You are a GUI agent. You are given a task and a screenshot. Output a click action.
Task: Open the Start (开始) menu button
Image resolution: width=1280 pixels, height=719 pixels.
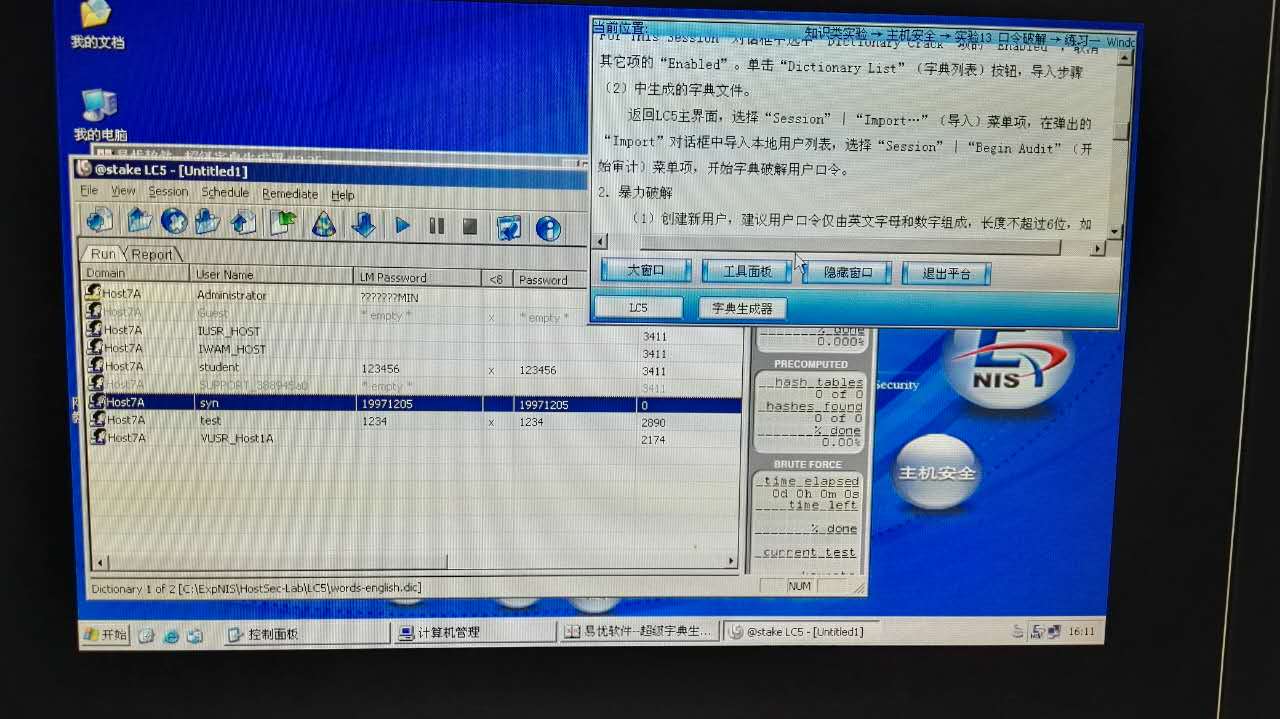(x=106, y=634)
